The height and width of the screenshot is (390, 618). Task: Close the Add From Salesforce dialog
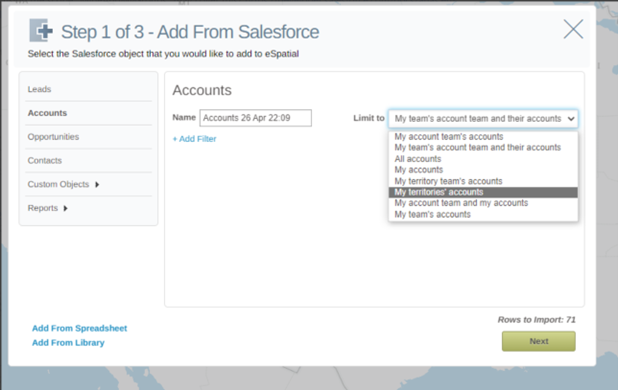(x=573, y=29)
